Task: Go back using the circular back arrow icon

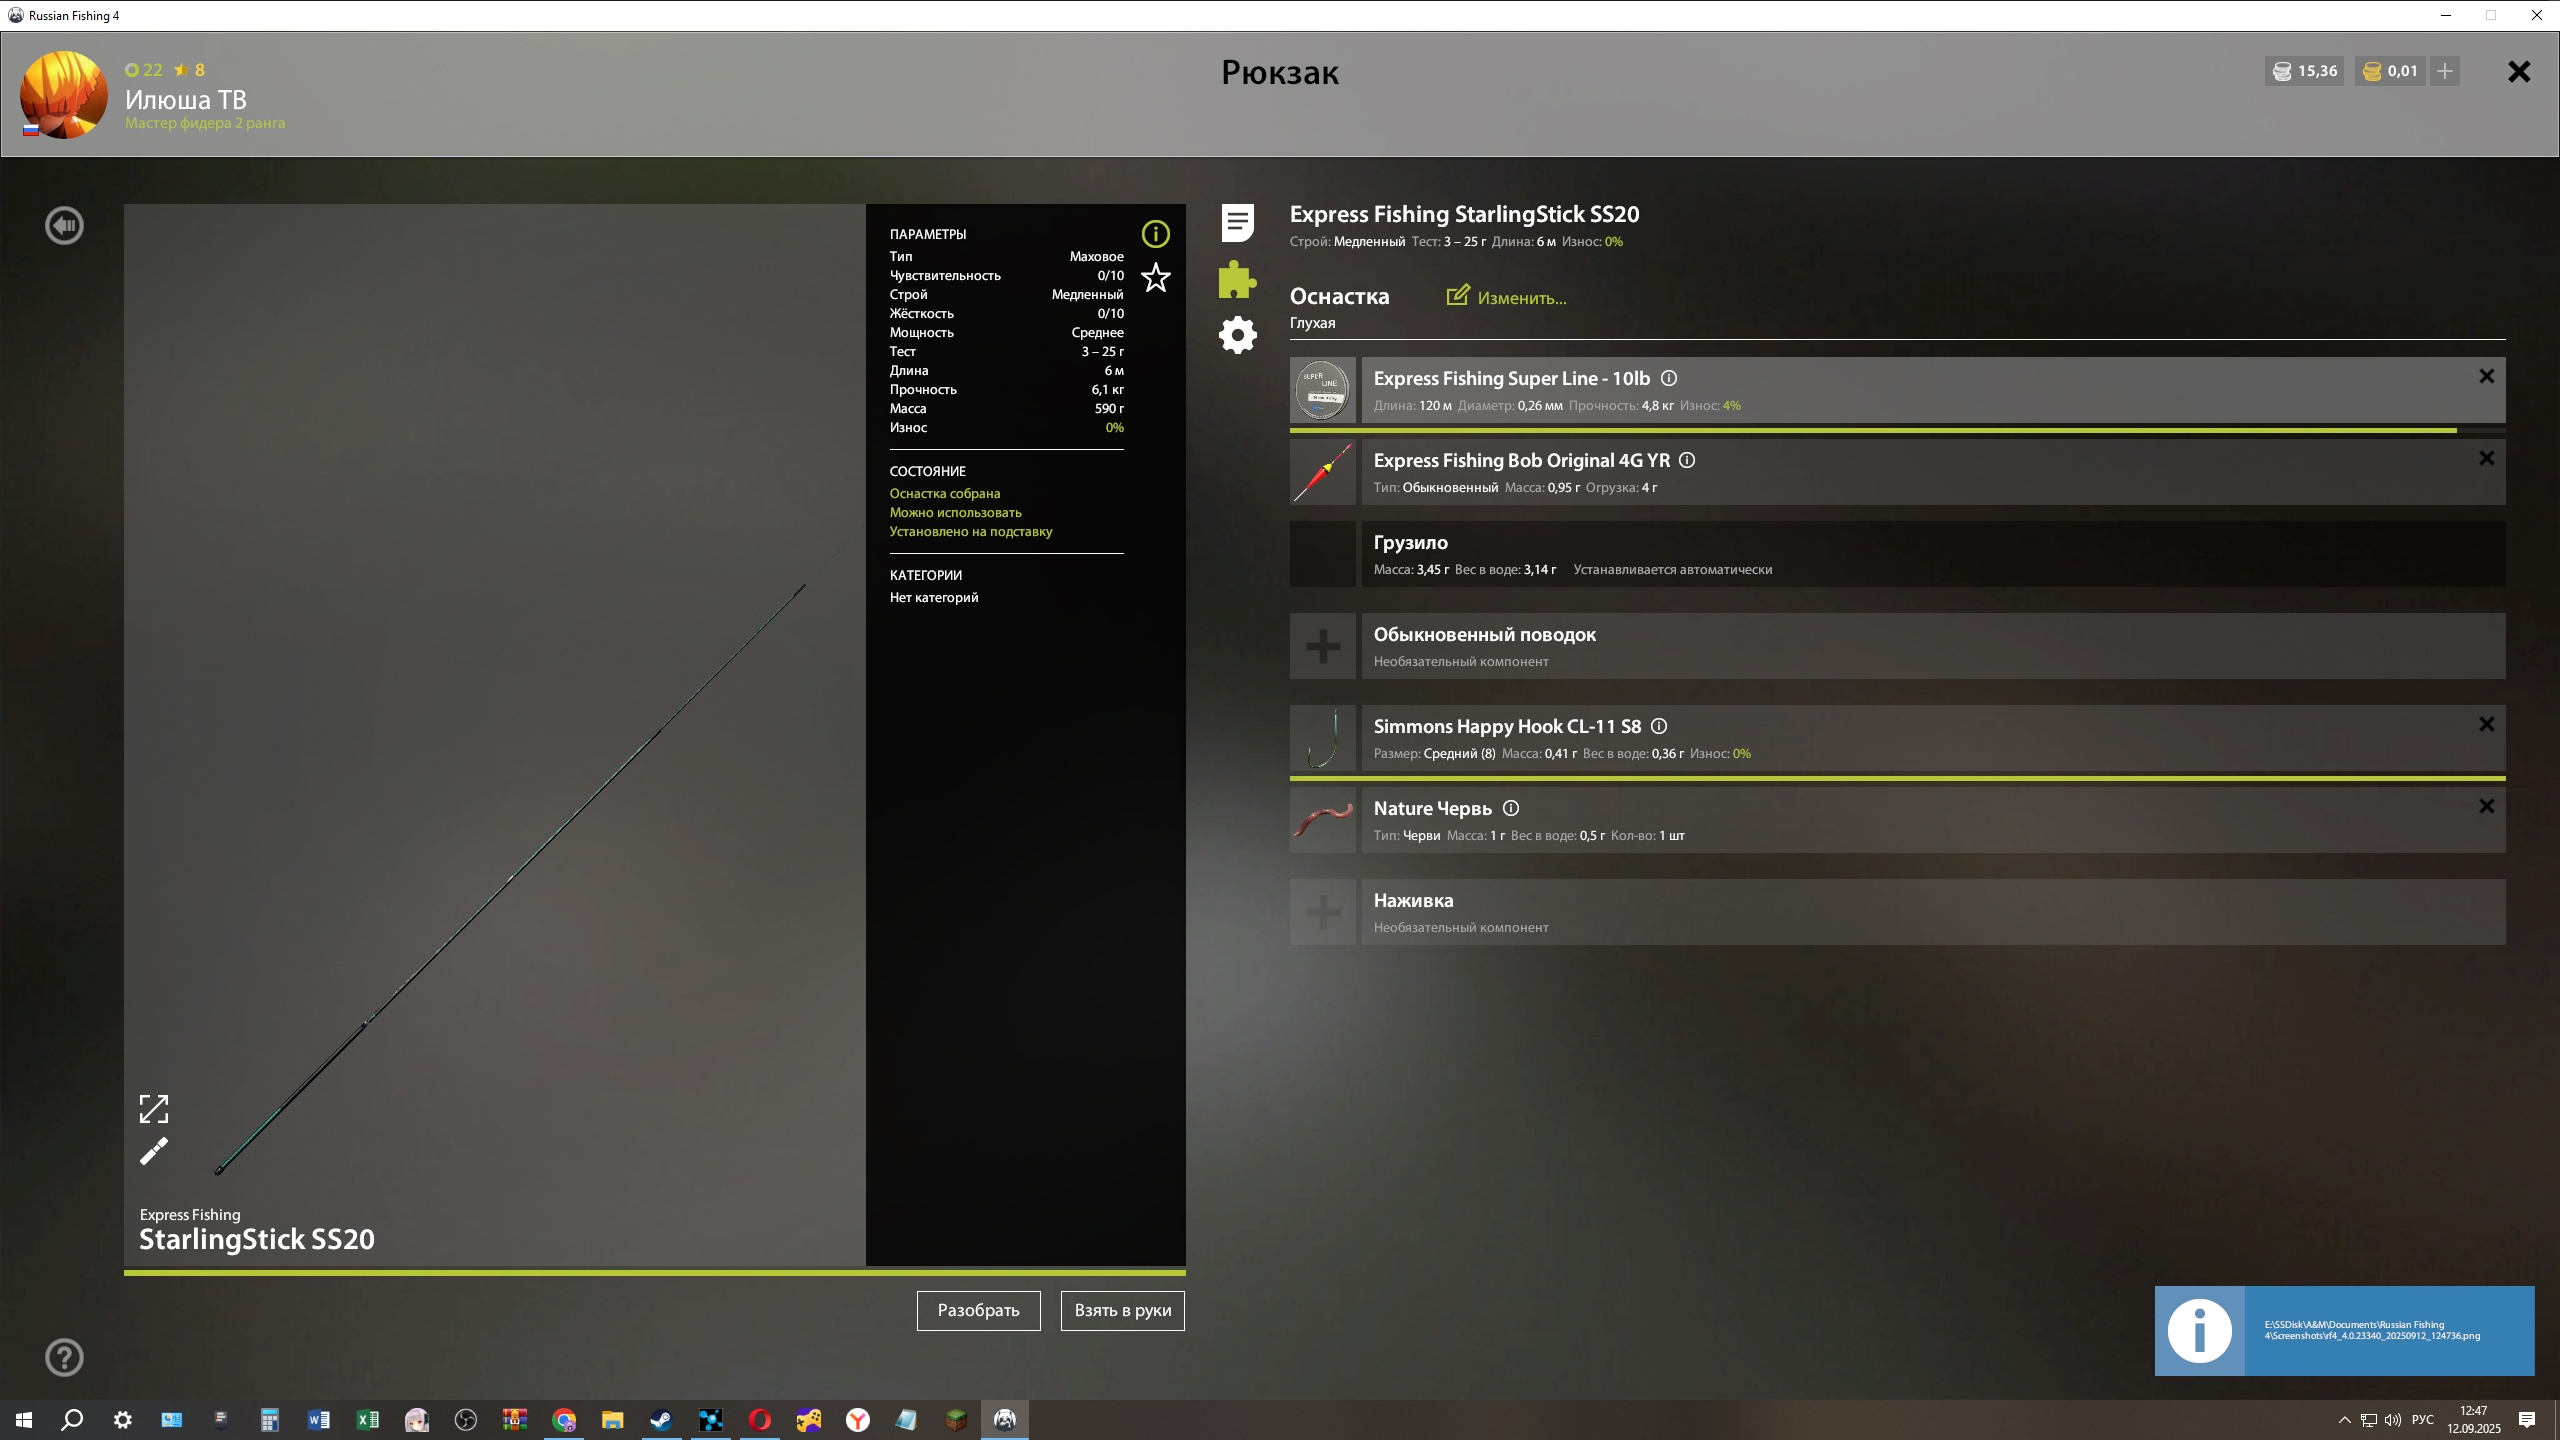Action: 65,225
